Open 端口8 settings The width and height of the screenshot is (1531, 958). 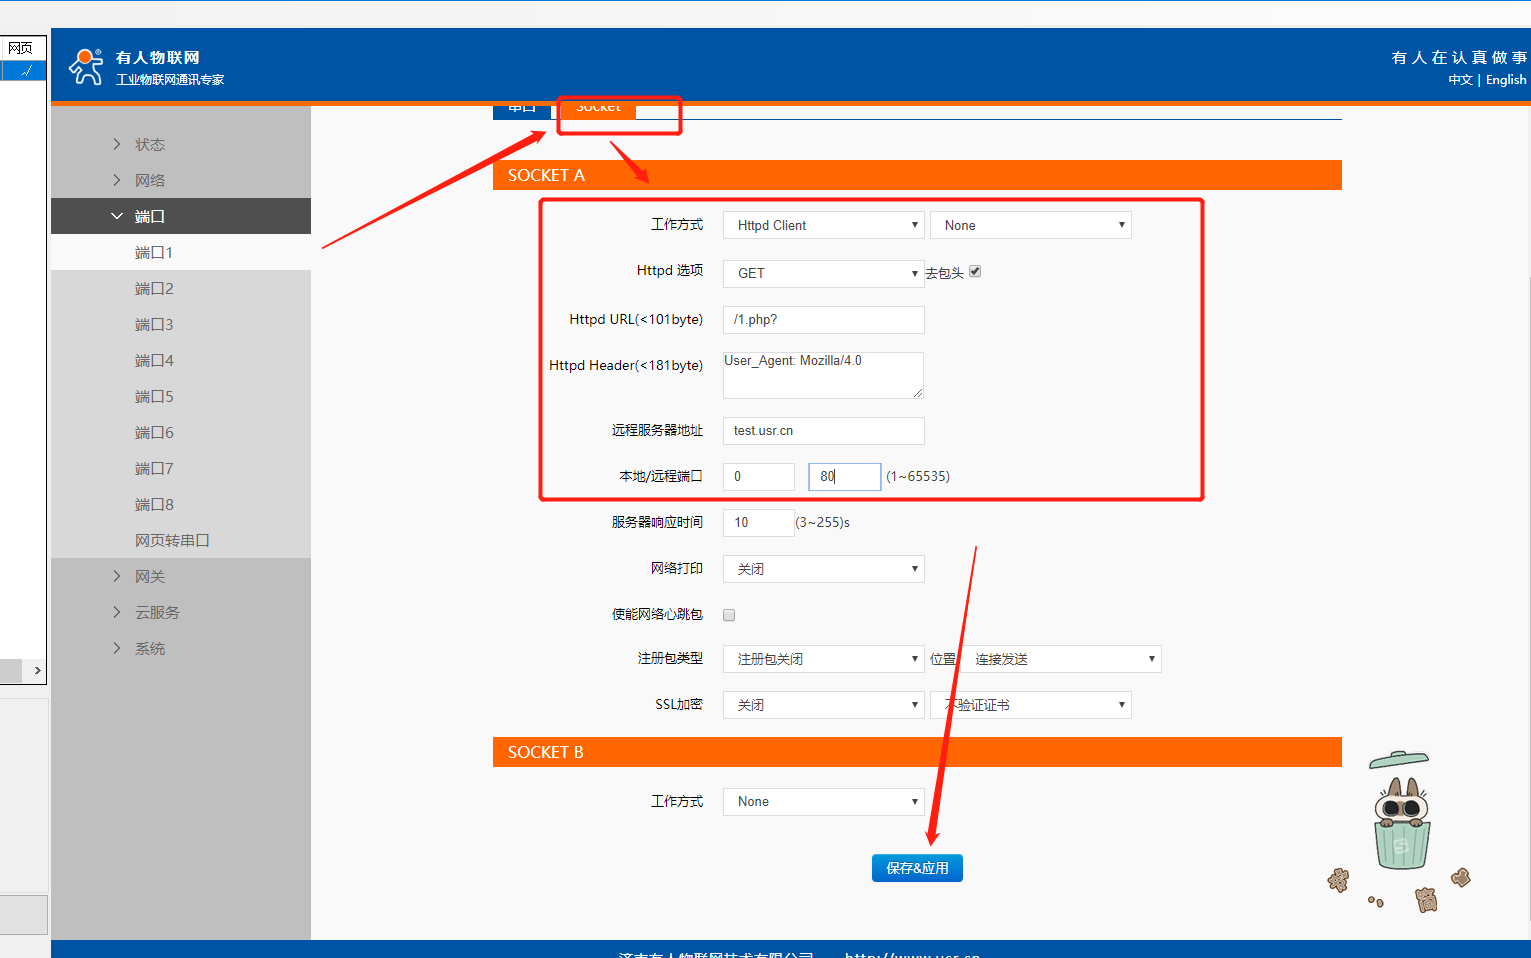pos(181,504)
